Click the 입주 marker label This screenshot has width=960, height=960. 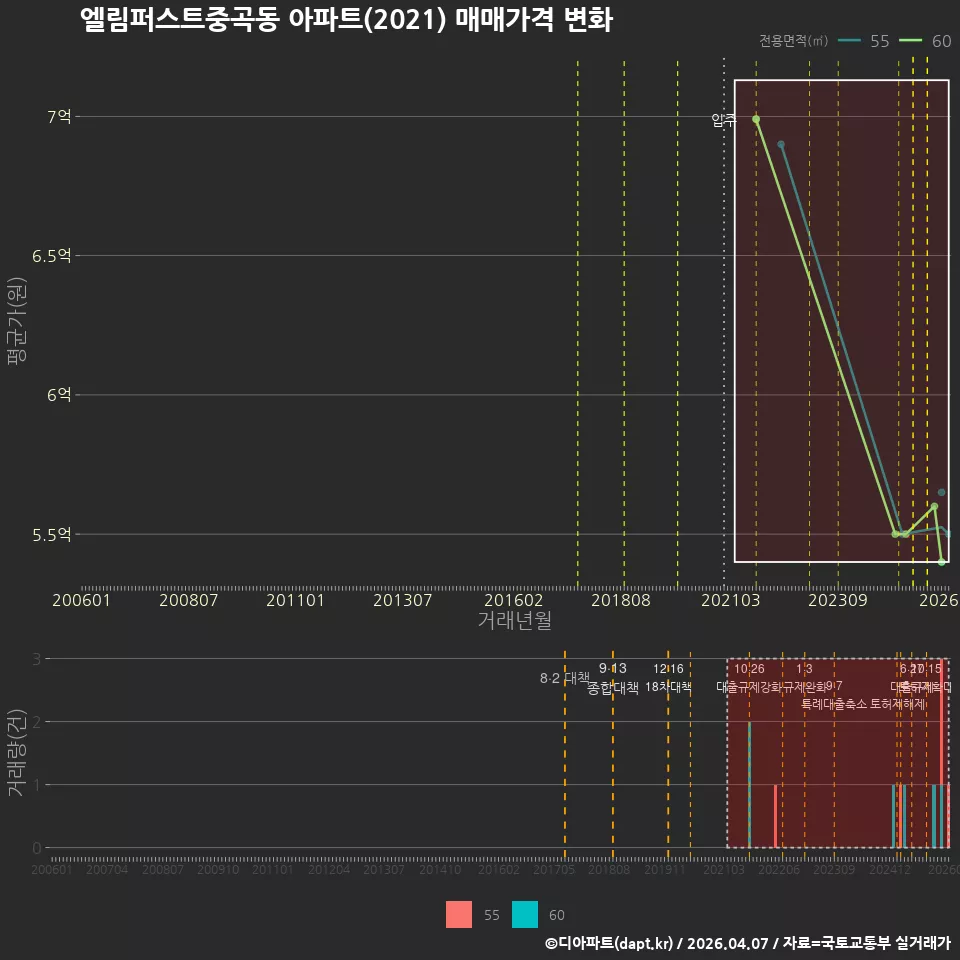(x=724, y=120)
